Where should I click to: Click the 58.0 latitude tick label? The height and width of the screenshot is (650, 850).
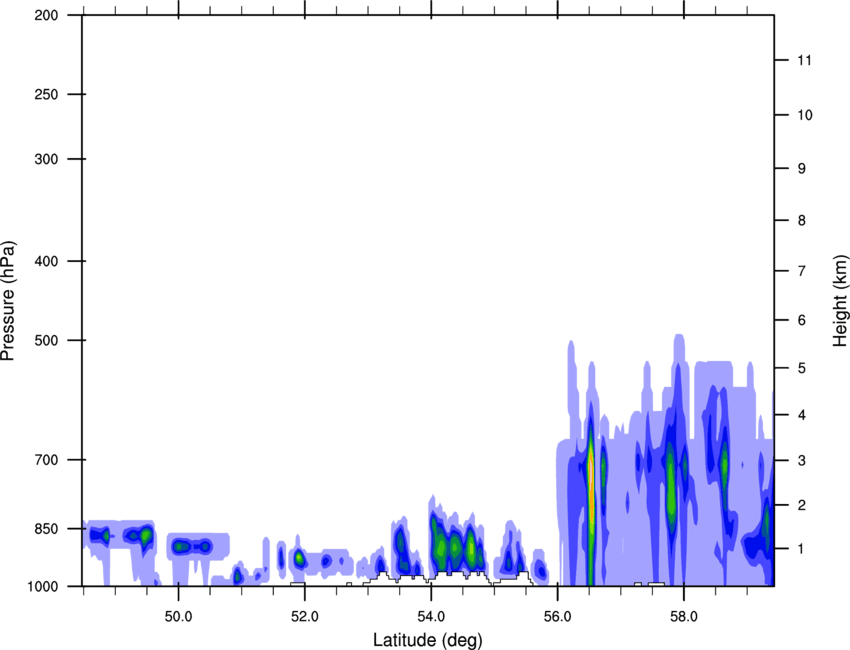point(684,616)
